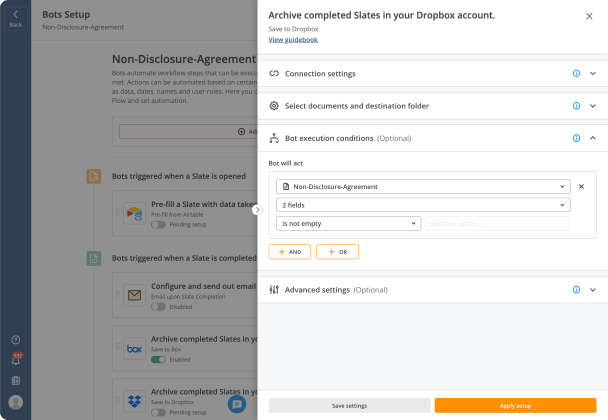This screenshot has height=420, width=608.
Task: Disable the Save to Box bot switch
Action: pyautogui.click(x=158, y=360)
